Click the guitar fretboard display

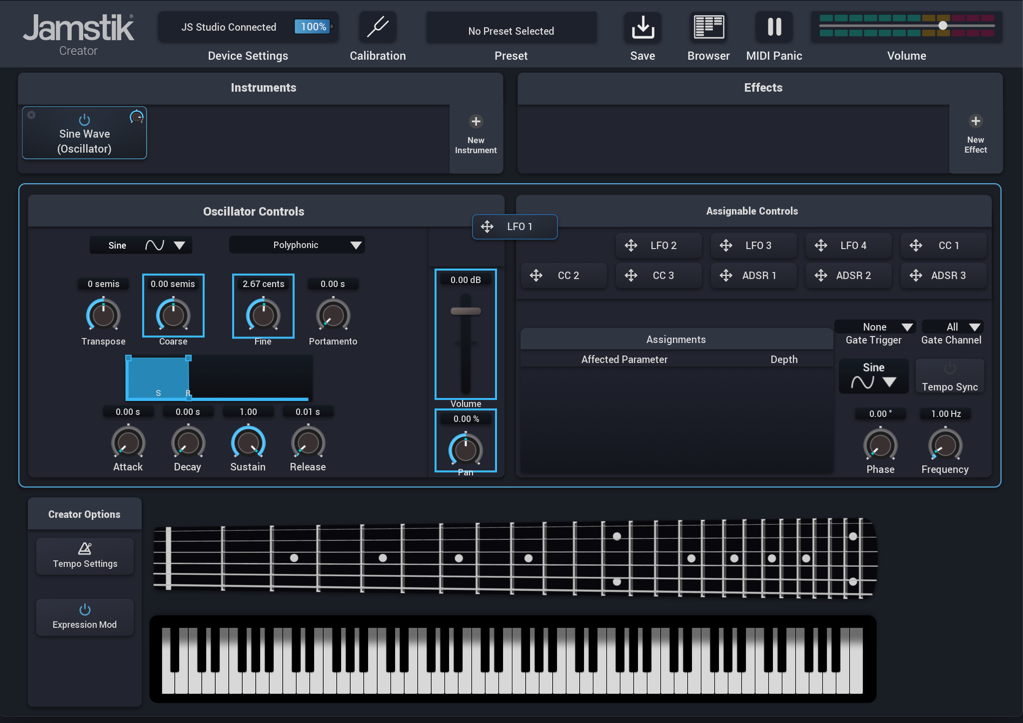(515, 559)
